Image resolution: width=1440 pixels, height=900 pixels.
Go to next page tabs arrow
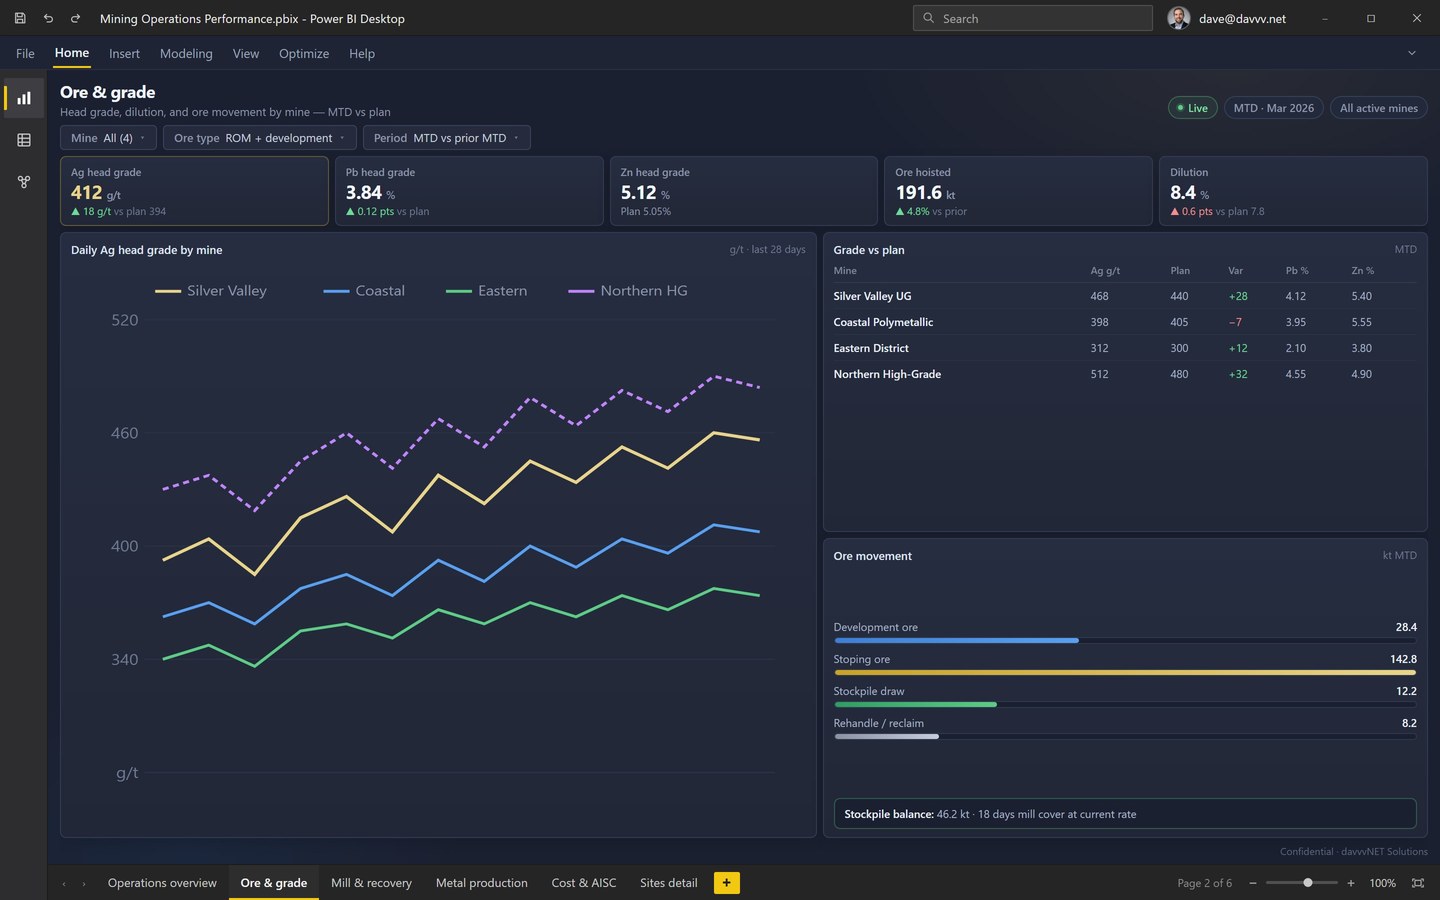point(84,883)
